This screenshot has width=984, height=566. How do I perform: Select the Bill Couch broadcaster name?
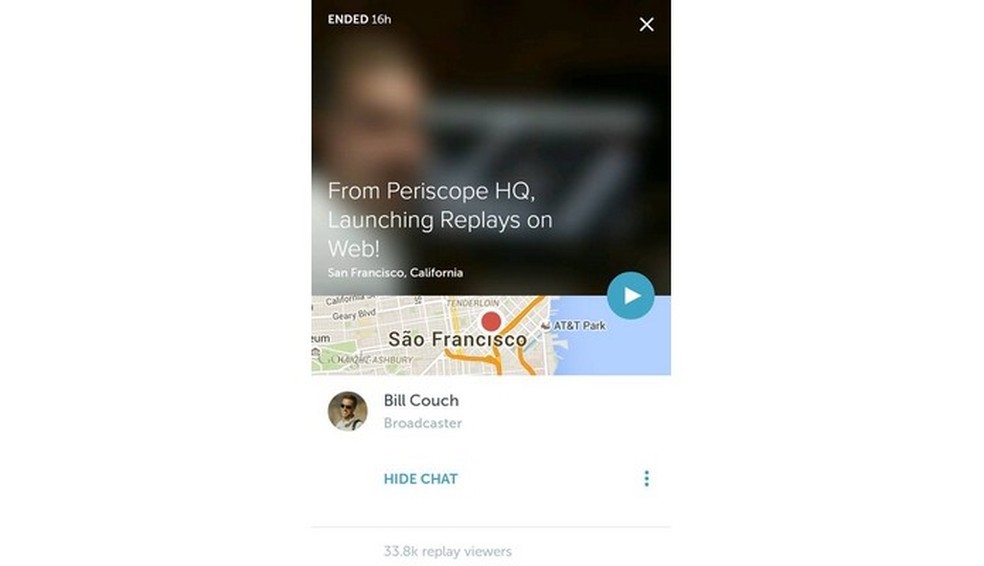[421, 400]
